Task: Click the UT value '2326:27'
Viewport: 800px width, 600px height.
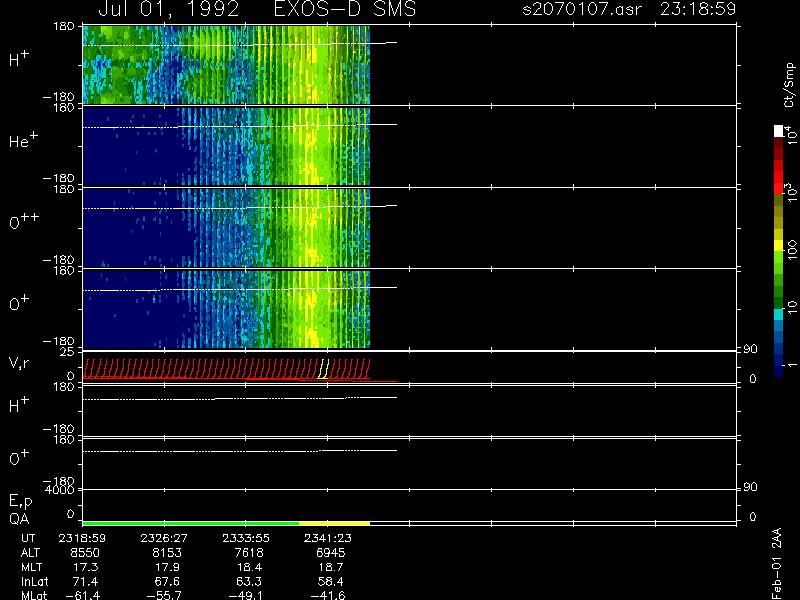Action: [164, 538]
